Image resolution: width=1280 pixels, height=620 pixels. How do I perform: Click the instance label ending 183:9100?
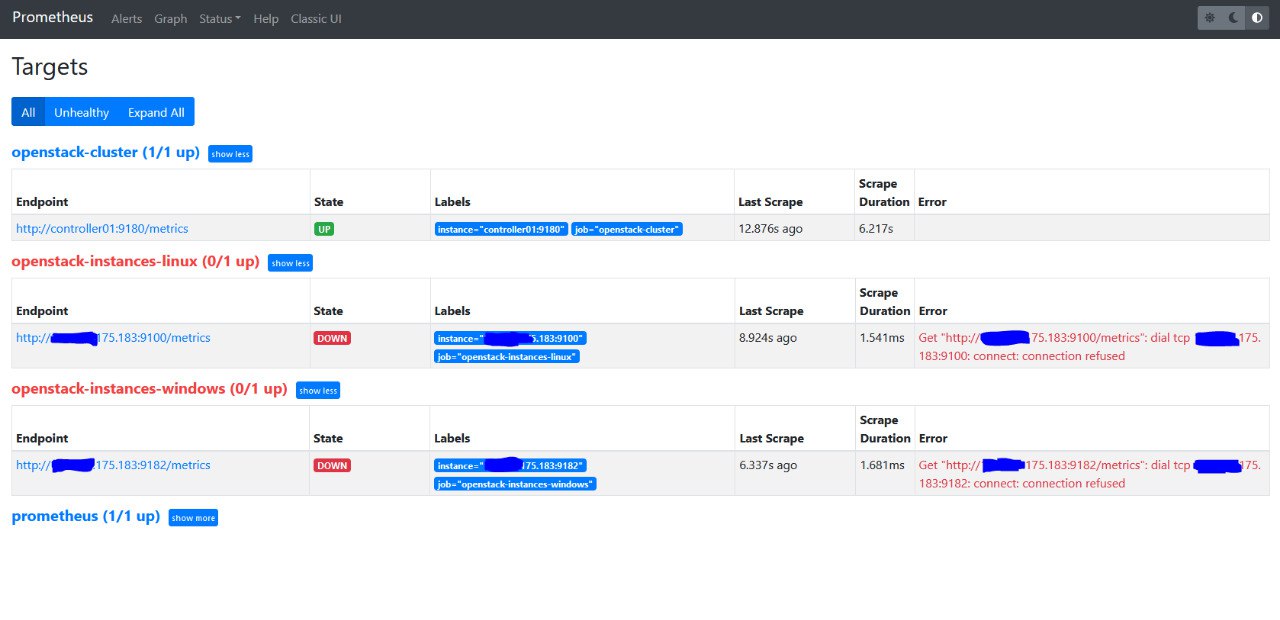point(510,338)
